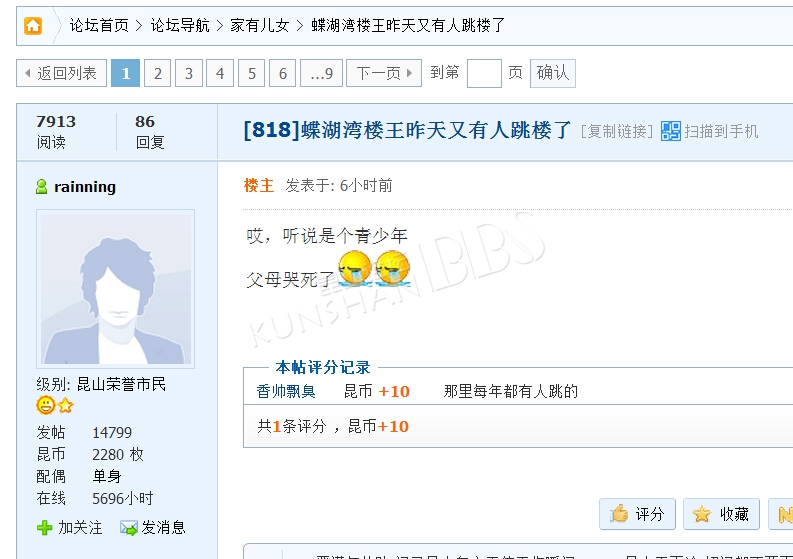This screenshot has width=793, height=559.
Task: Jump to last page ...9
Action: pos(322,73)
